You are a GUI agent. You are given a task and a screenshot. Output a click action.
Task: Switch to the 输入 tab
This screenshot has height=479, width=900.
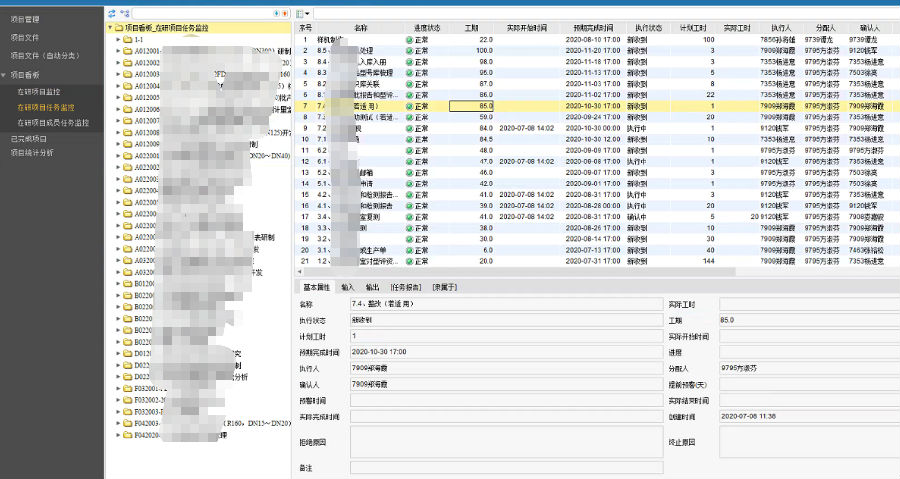(x=347, y=287)
